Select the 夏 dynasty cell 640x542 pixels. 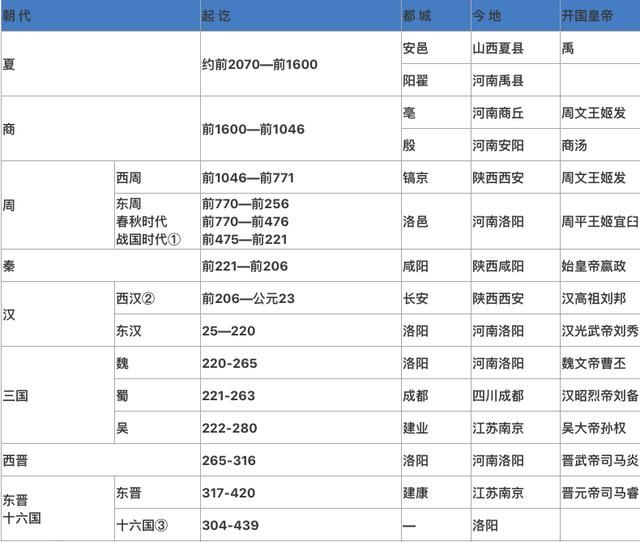click(x=101, y=64)
